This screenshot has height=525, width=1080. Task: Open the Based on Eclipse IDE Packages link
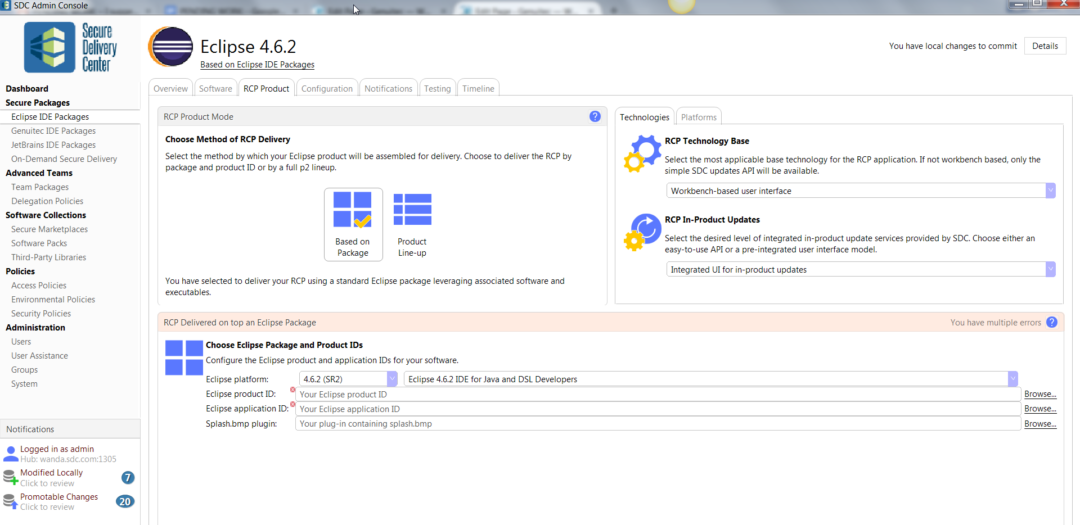pyautogui.click(x=258, y=65)
